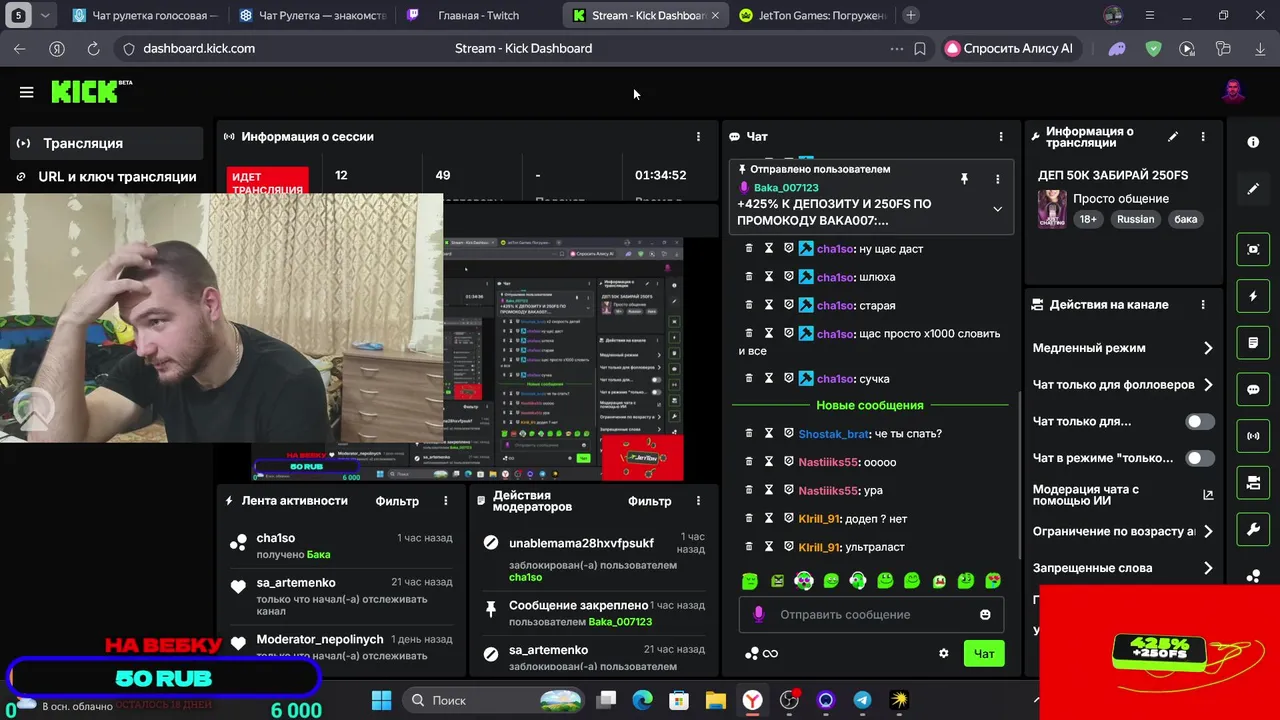Image resolution: width=1280 pixels, height=720 pixels.
Task: Timeout user on 'ооооо' message
Action: point(769,462)
